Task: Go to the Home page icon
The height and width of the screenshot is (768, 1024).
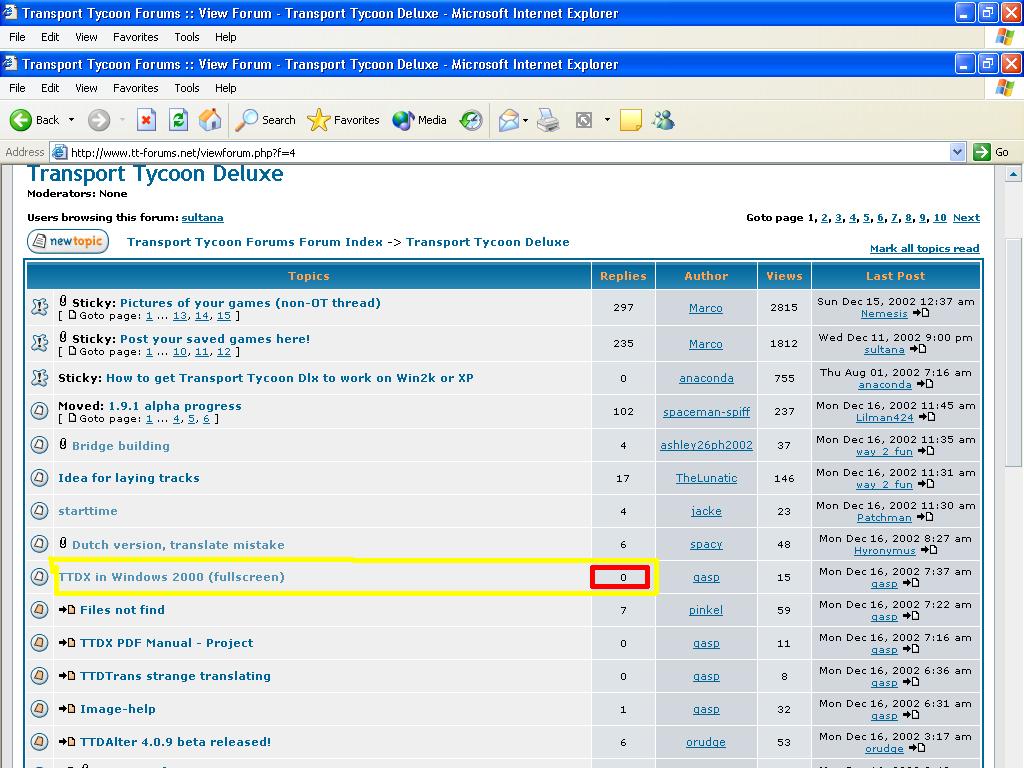Action: (x=210, y=120)
